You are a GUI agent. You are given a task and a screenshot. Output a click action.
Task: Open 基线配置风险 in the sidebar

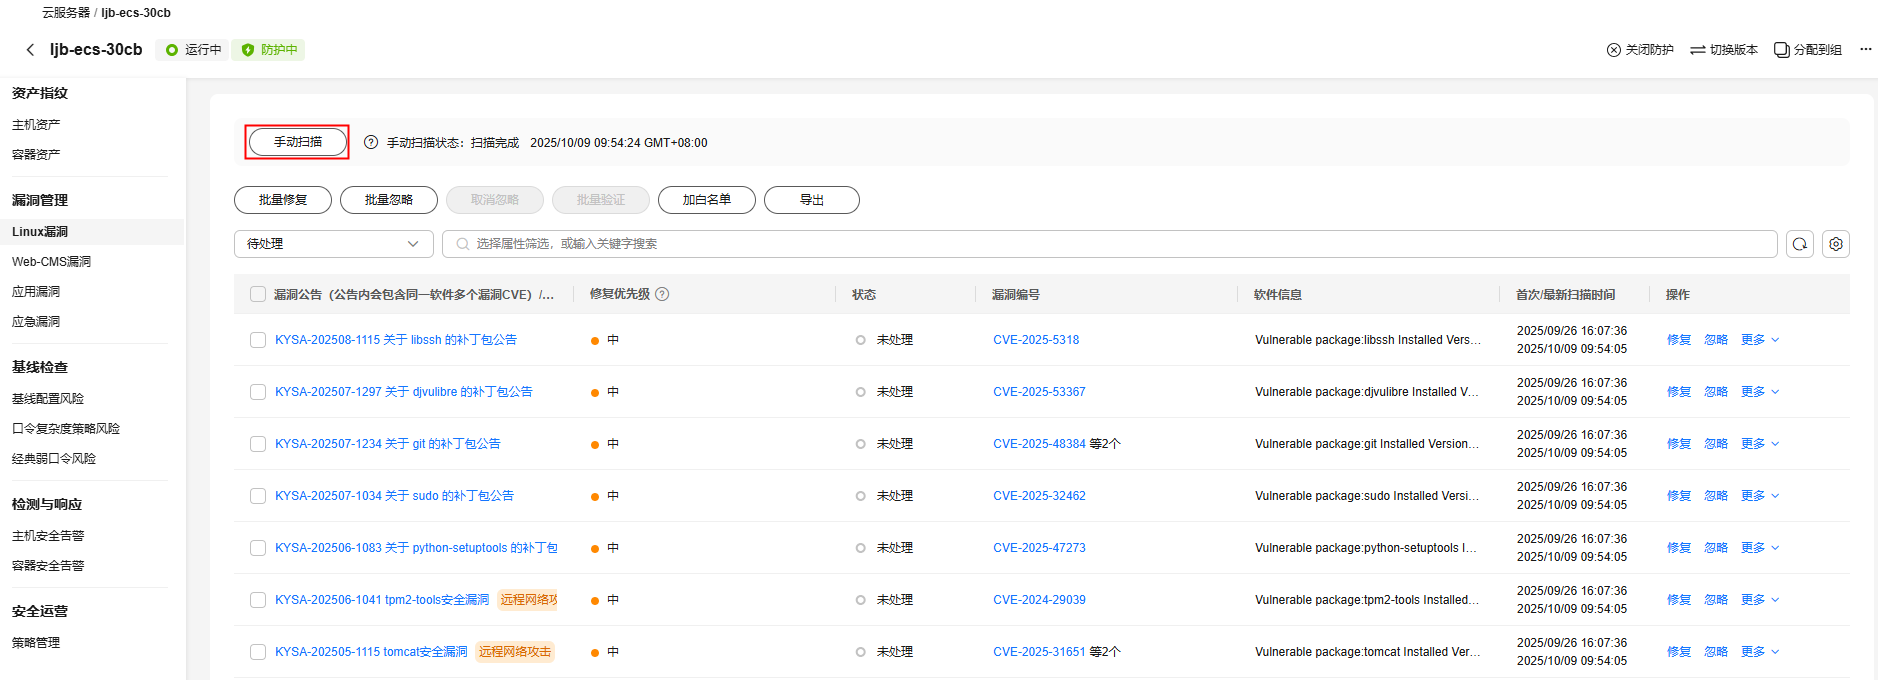[48, 399]
